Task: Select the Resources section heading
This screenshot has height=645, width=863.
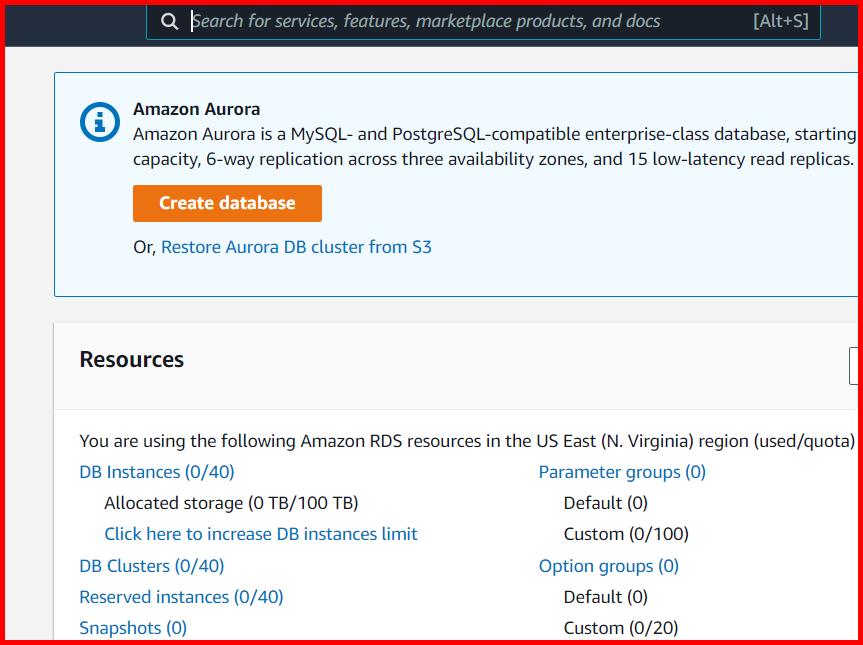Action: tap(131, 359)
